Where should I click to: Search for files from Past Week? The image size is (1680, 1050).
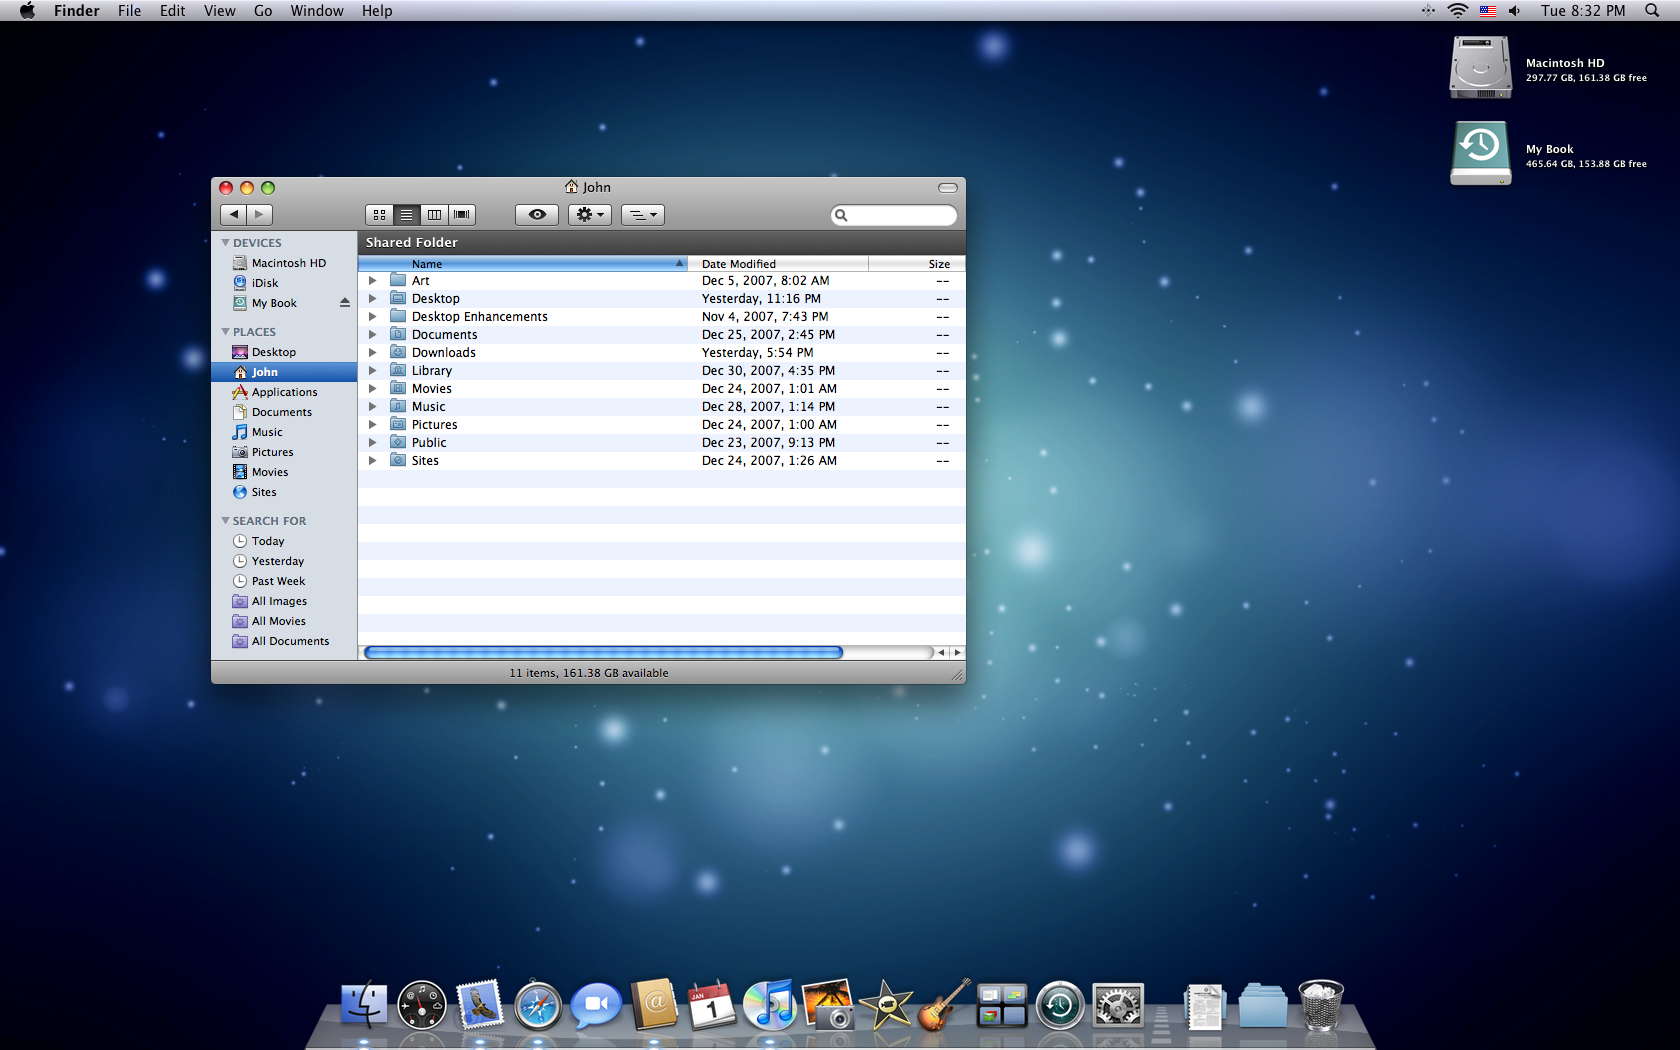click(284, 581)
